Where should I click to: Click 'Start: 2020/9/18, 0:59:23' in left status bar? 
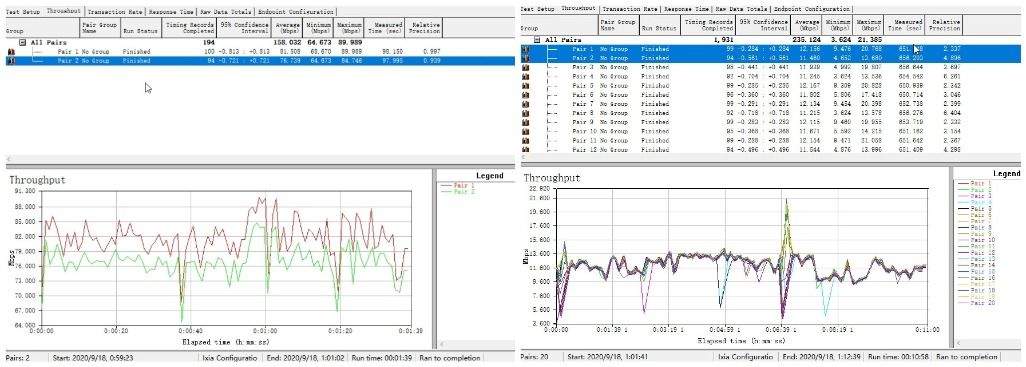pyautogui.click(x=94, y=358)
